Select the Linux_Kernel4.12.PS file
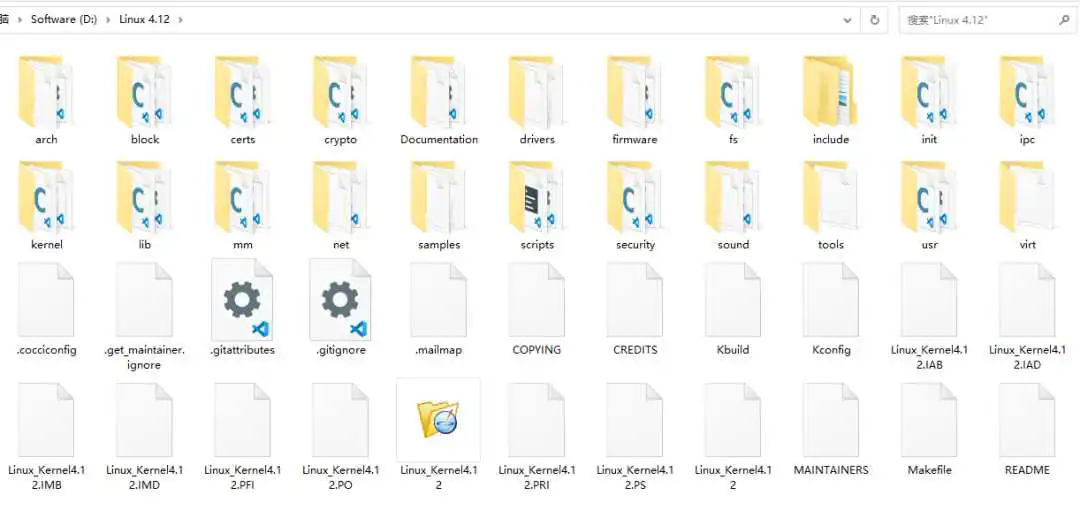Viewport: 1080px width, 526px height. pyautogui.click(x=634, y=435)
